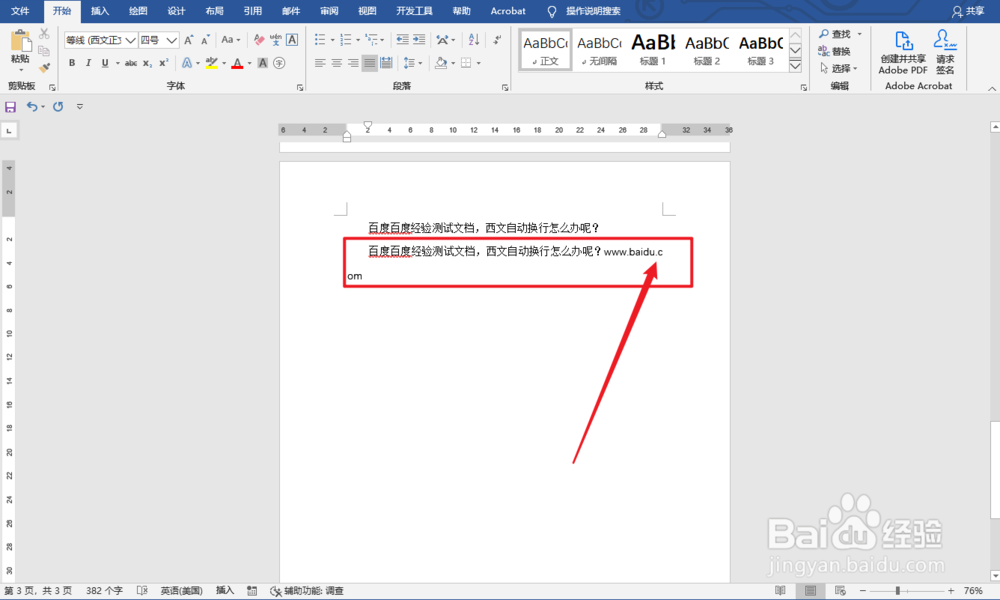
Task: Open the font name dropdown
Action: 130,40
